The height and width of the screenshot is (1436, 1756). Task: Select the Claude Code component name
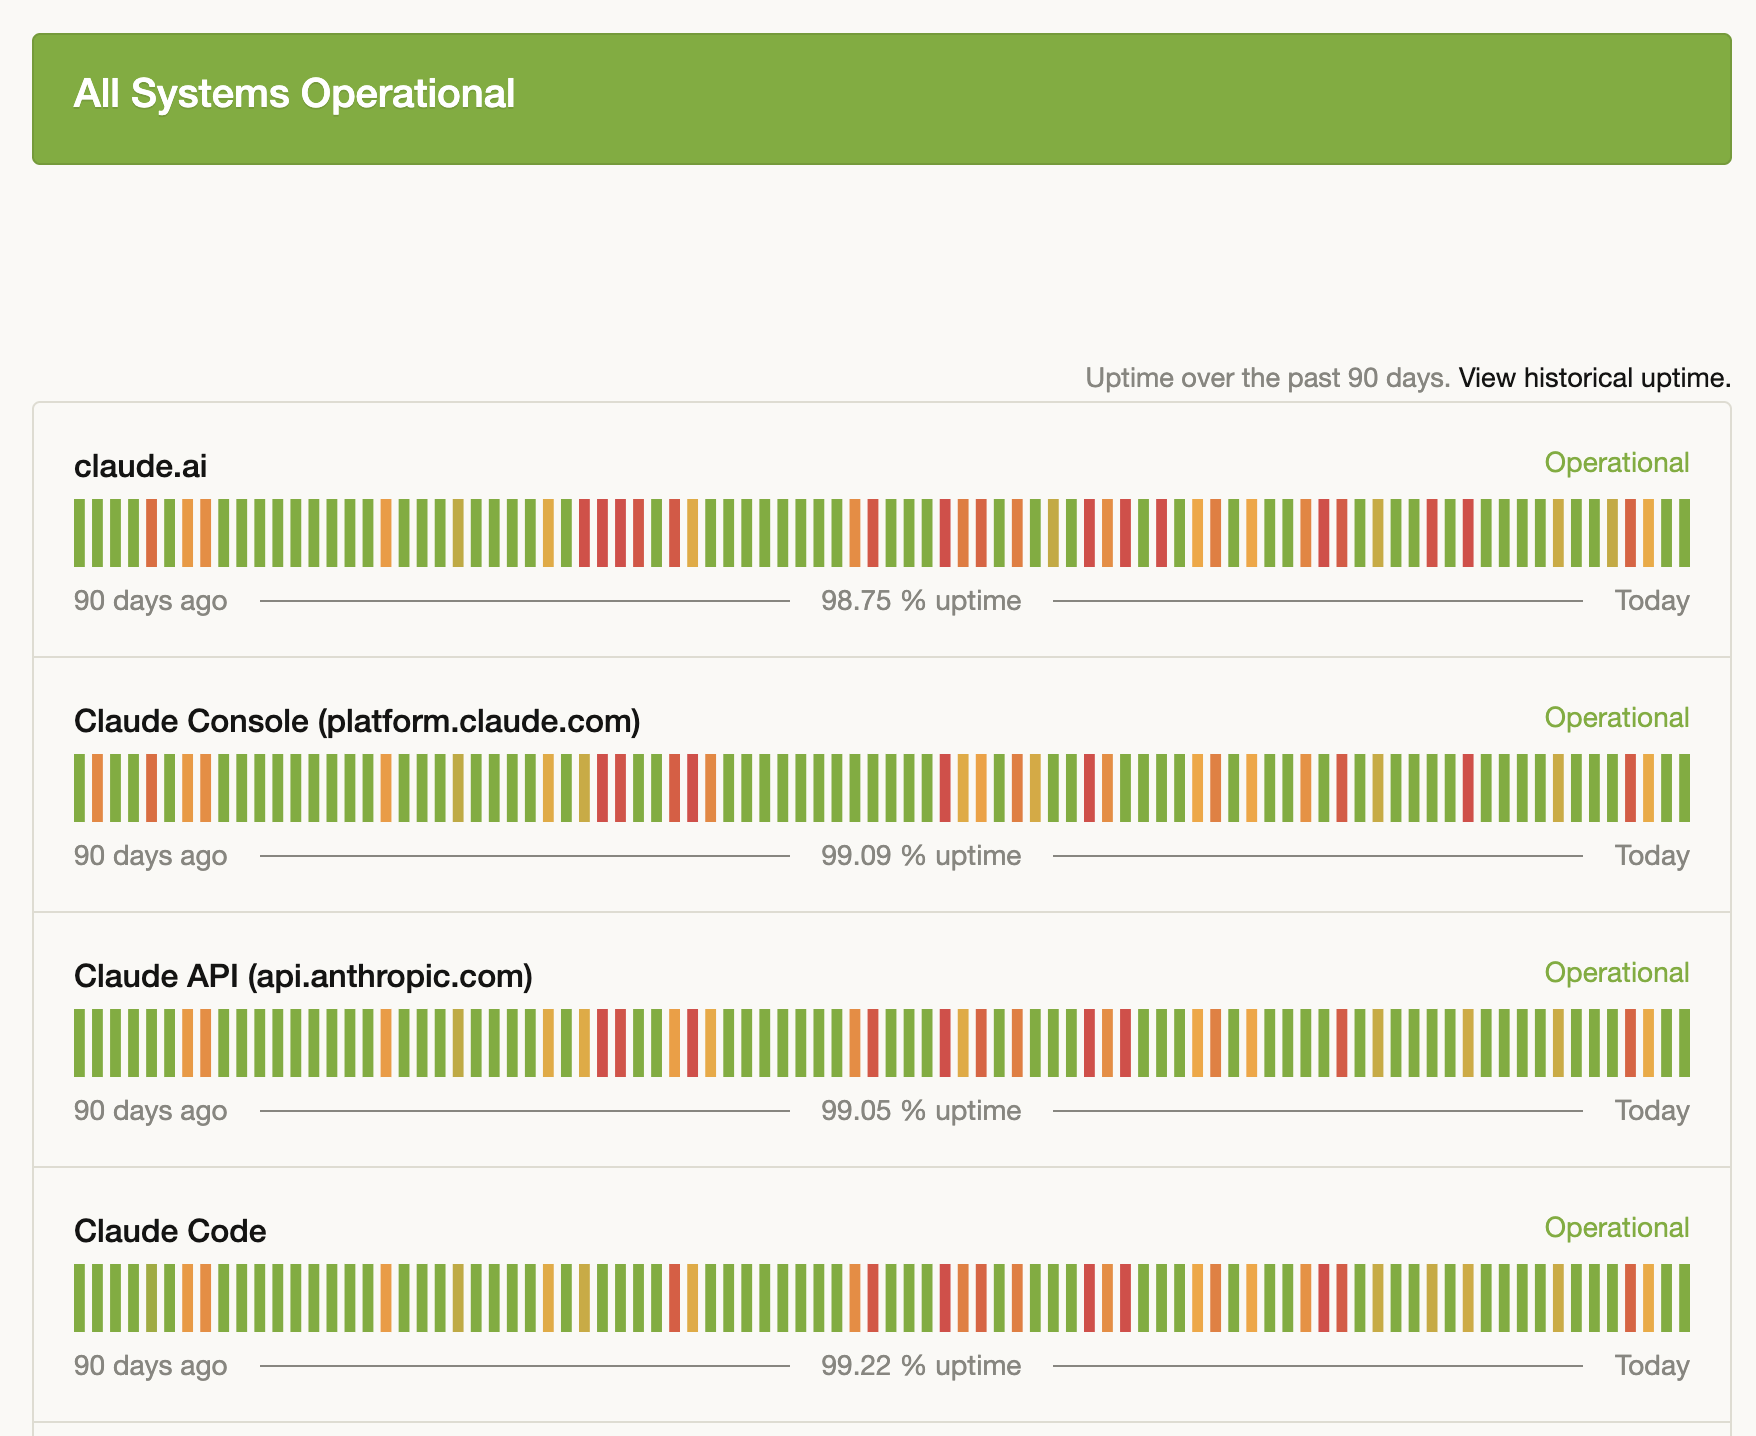[170, 1231]
